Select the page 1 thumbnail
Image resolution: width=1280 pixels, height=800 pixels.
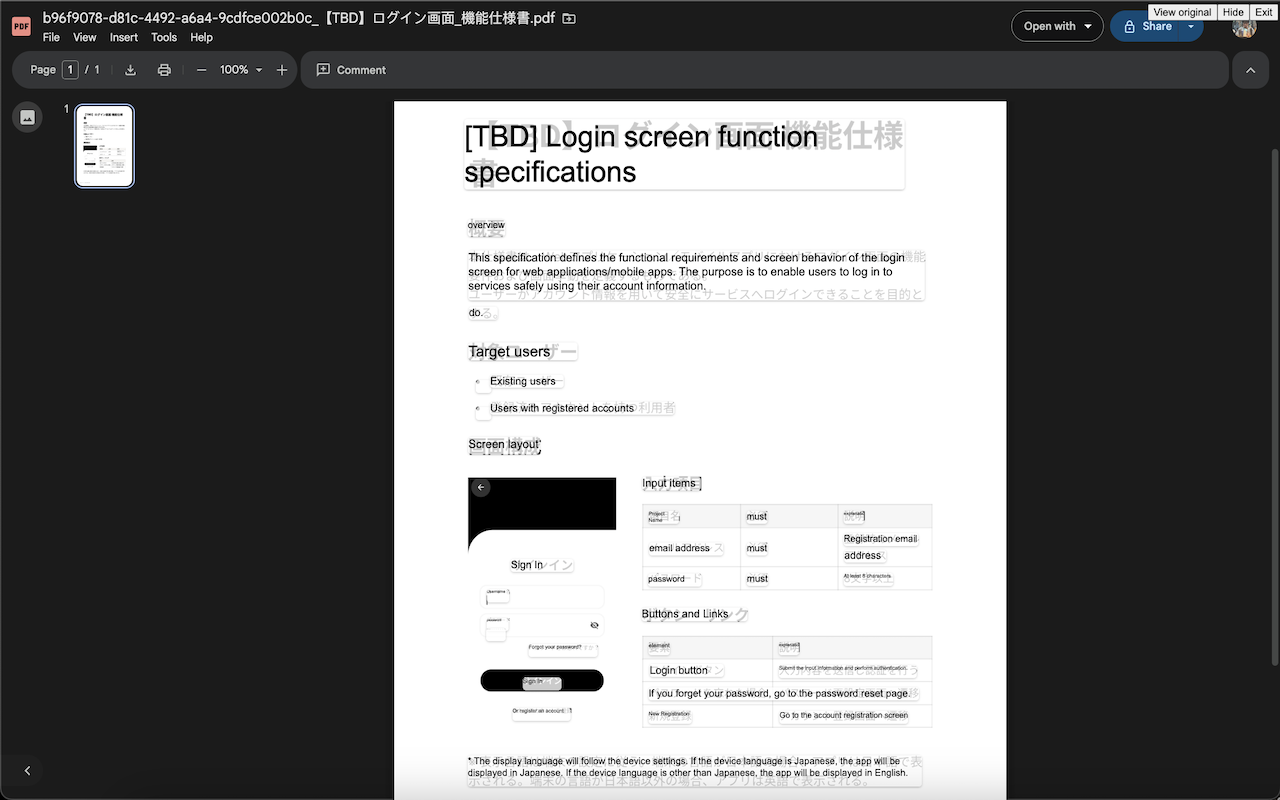pos(104,146)
